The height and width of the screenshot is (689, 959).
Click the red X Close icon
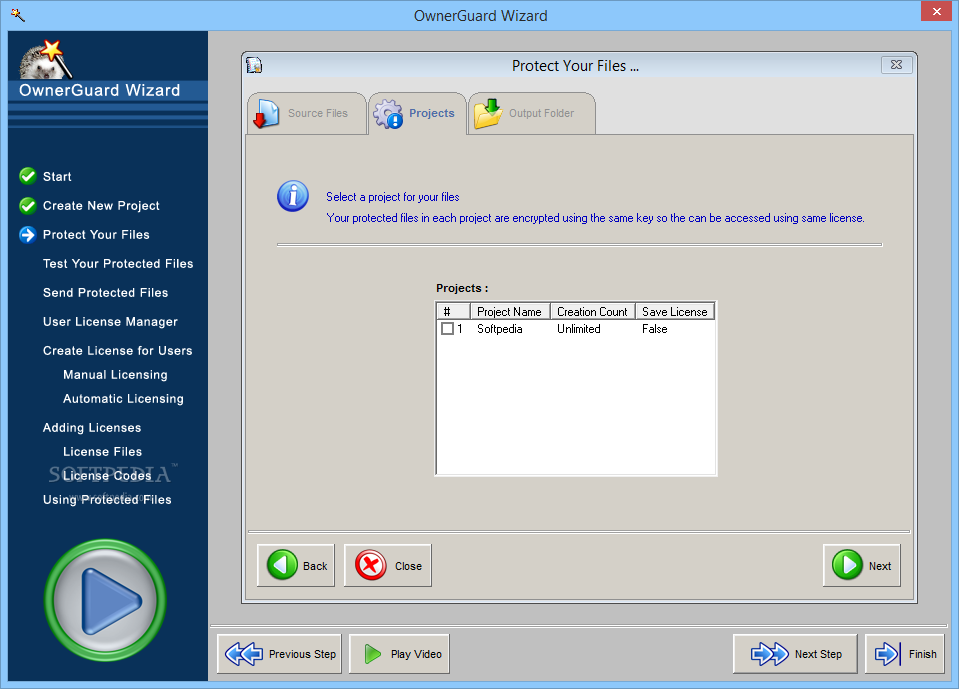coord(371,566)
